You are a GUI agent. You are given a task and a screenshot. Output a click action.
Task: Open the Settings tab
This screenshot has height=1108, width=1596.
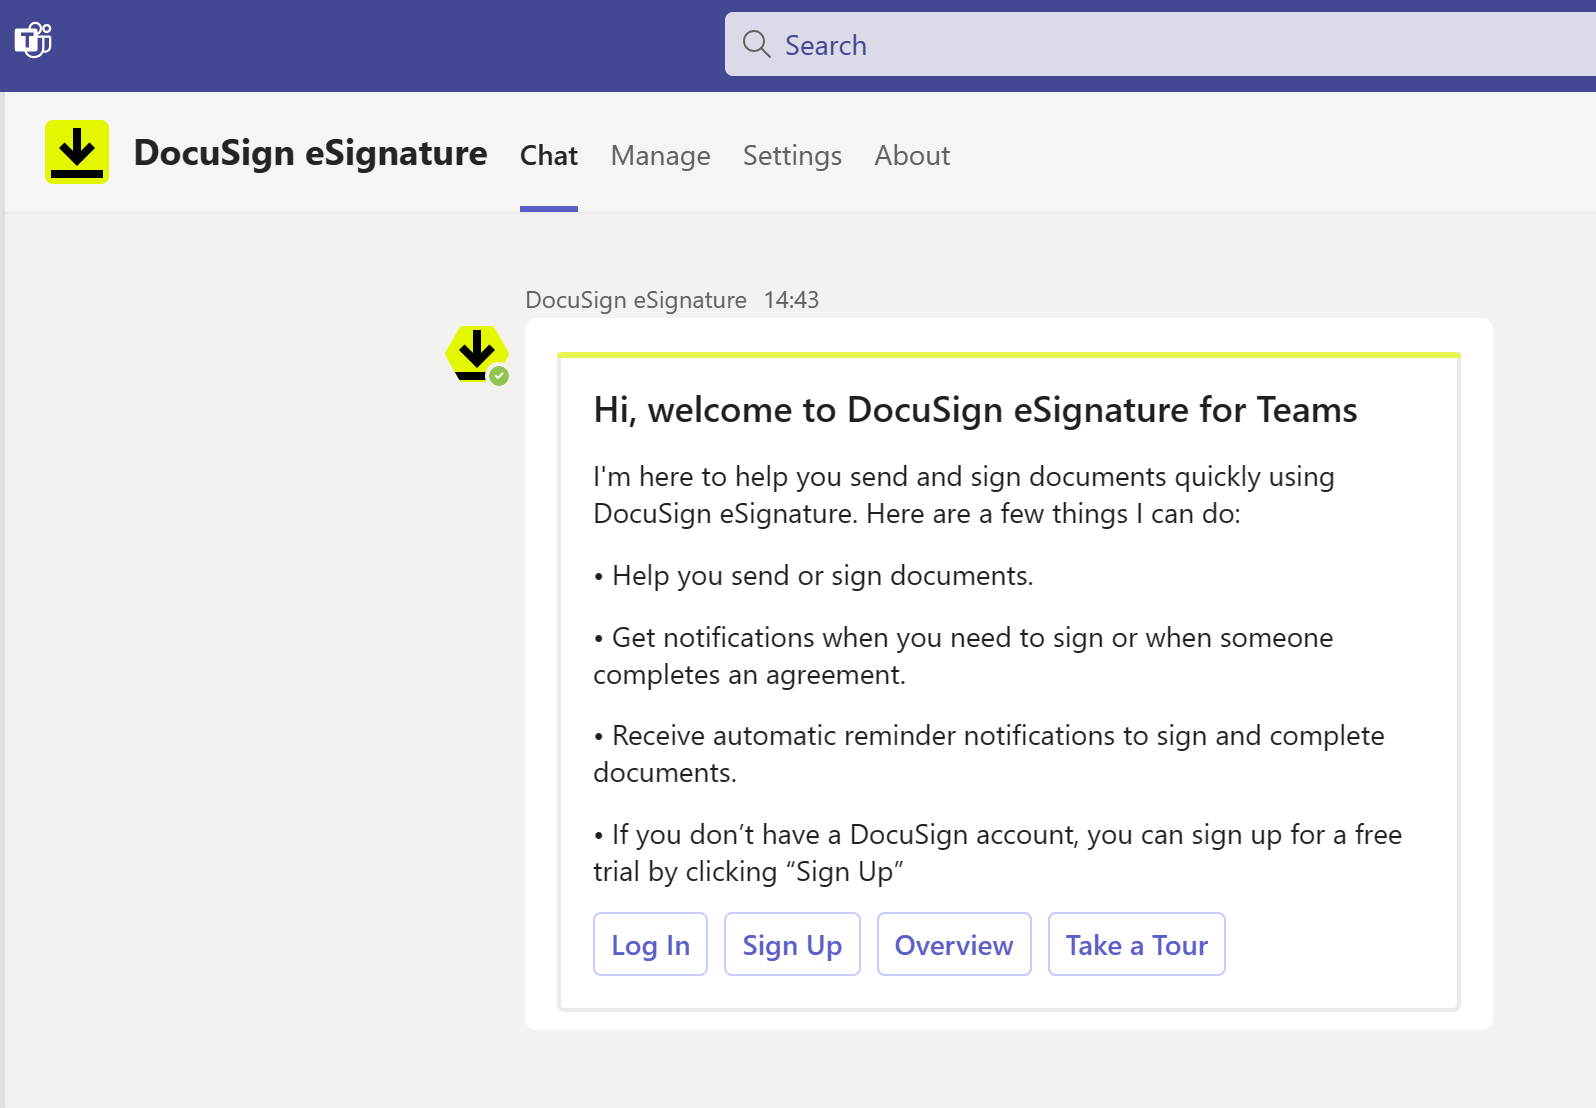(x=792, y=156)
